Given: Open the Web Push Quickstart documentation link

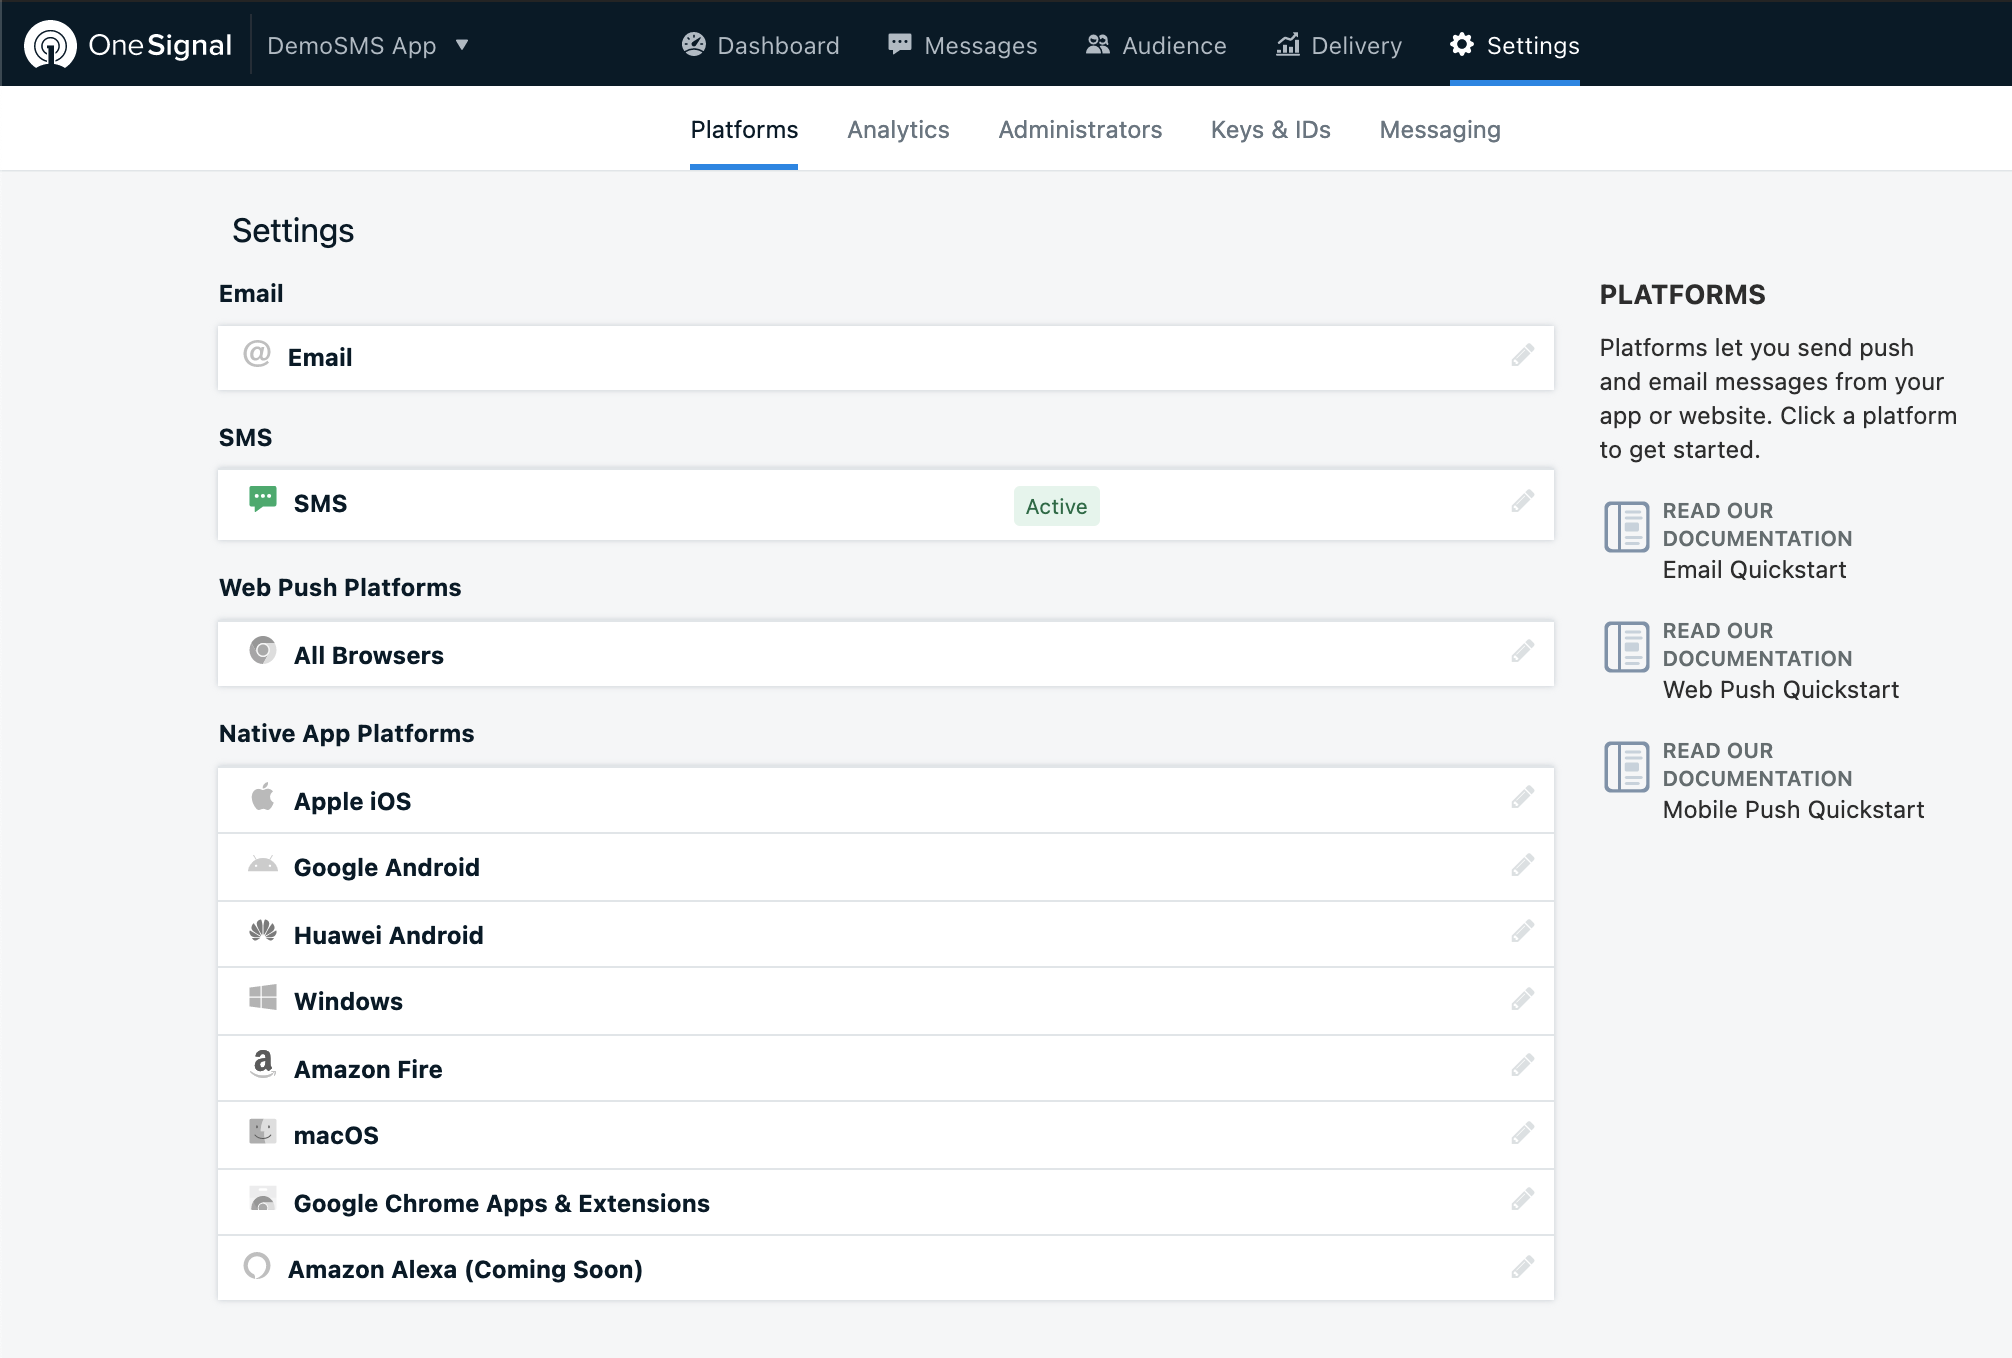Looking at the screenshot, I should click(x=1780, y=690).
